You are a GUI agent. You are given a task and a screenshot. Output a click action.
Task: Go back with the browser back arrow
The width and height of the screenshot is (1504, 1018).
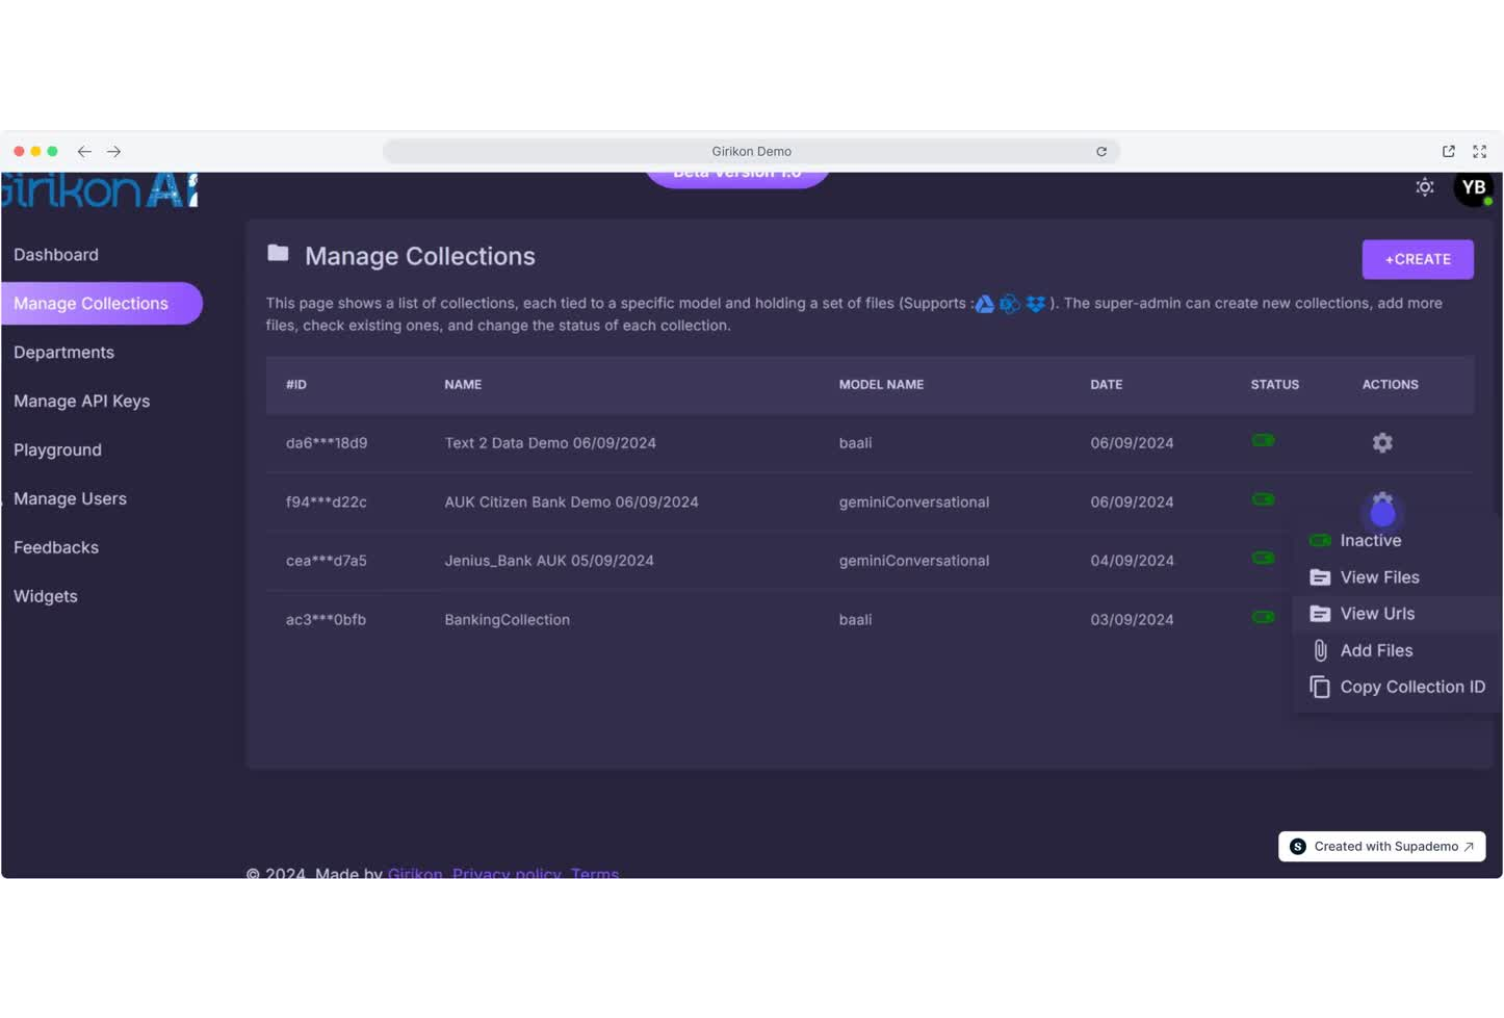click(84, 151)
